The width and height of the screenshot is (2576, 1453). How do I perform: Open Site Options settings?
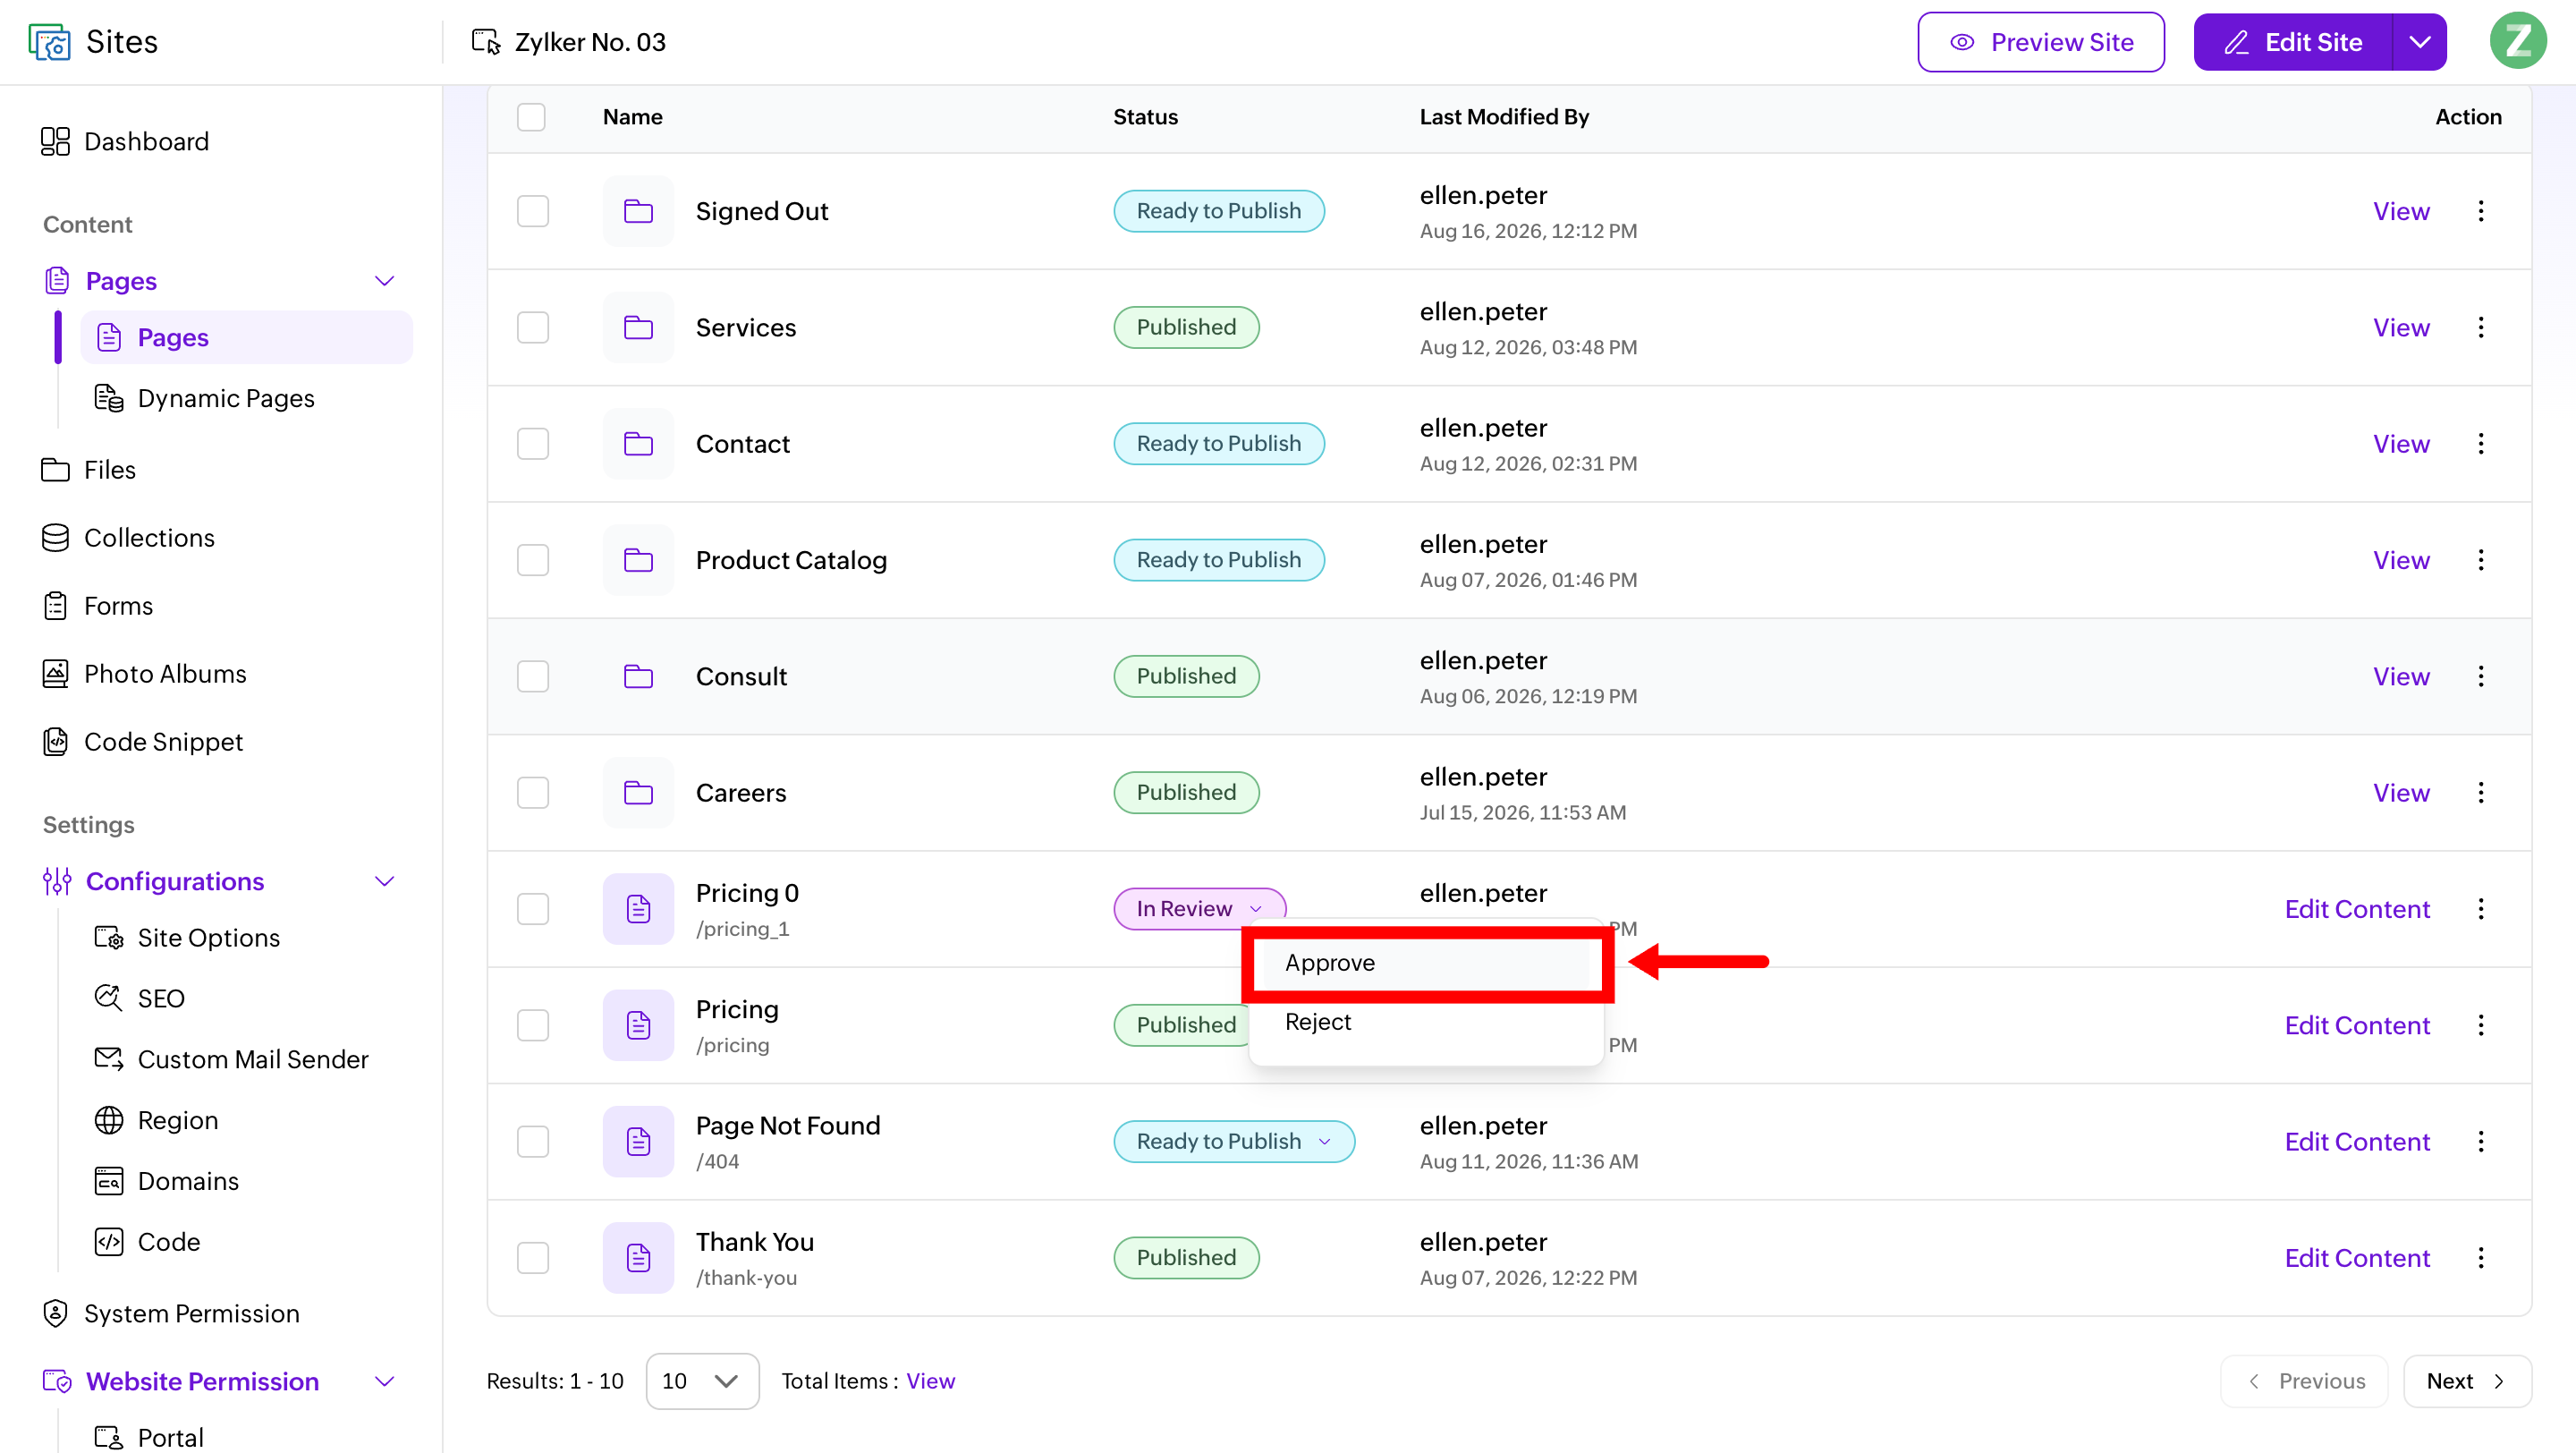[x=187, y=938]
